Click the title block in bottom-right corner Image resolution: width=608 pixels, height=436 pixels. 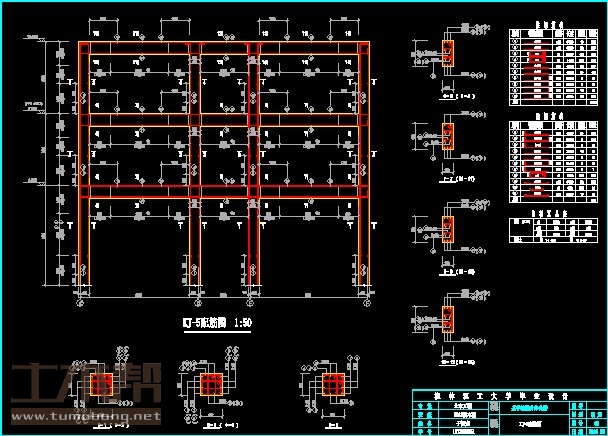[509, 411]
